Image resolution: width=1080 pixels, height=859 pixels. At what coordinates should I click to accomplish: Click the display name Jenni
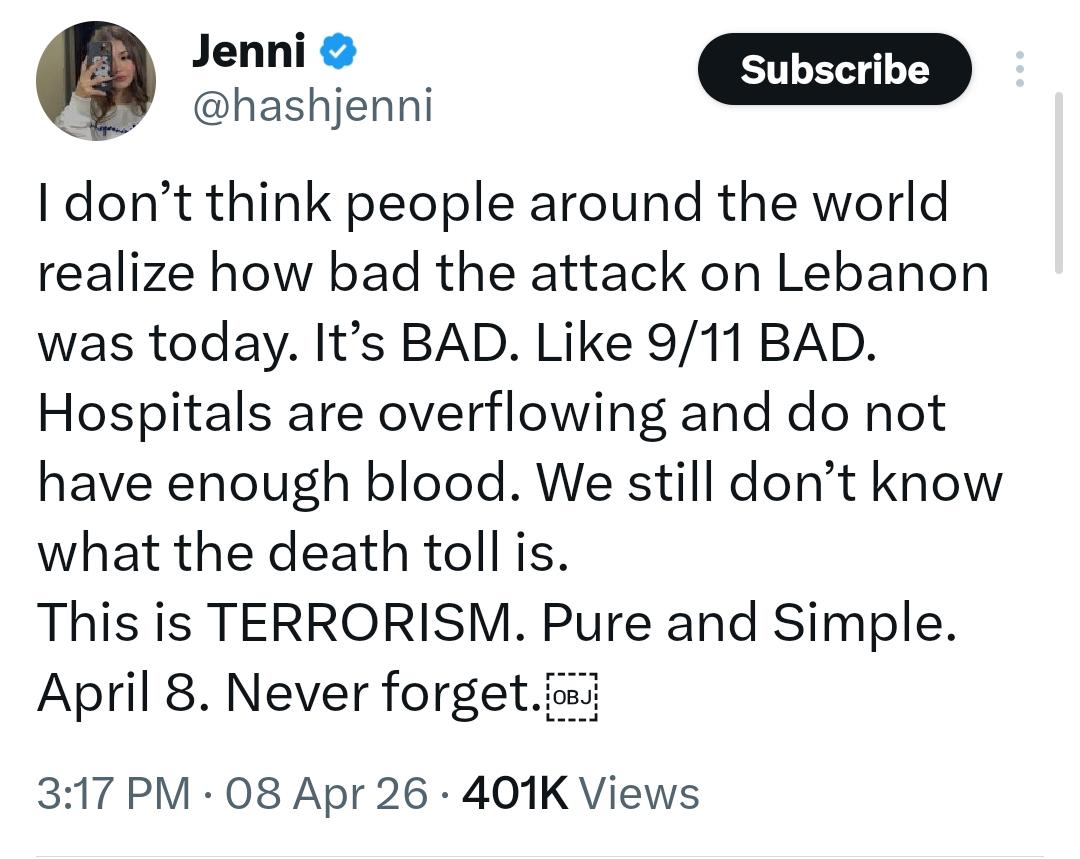tap(249, 52)
